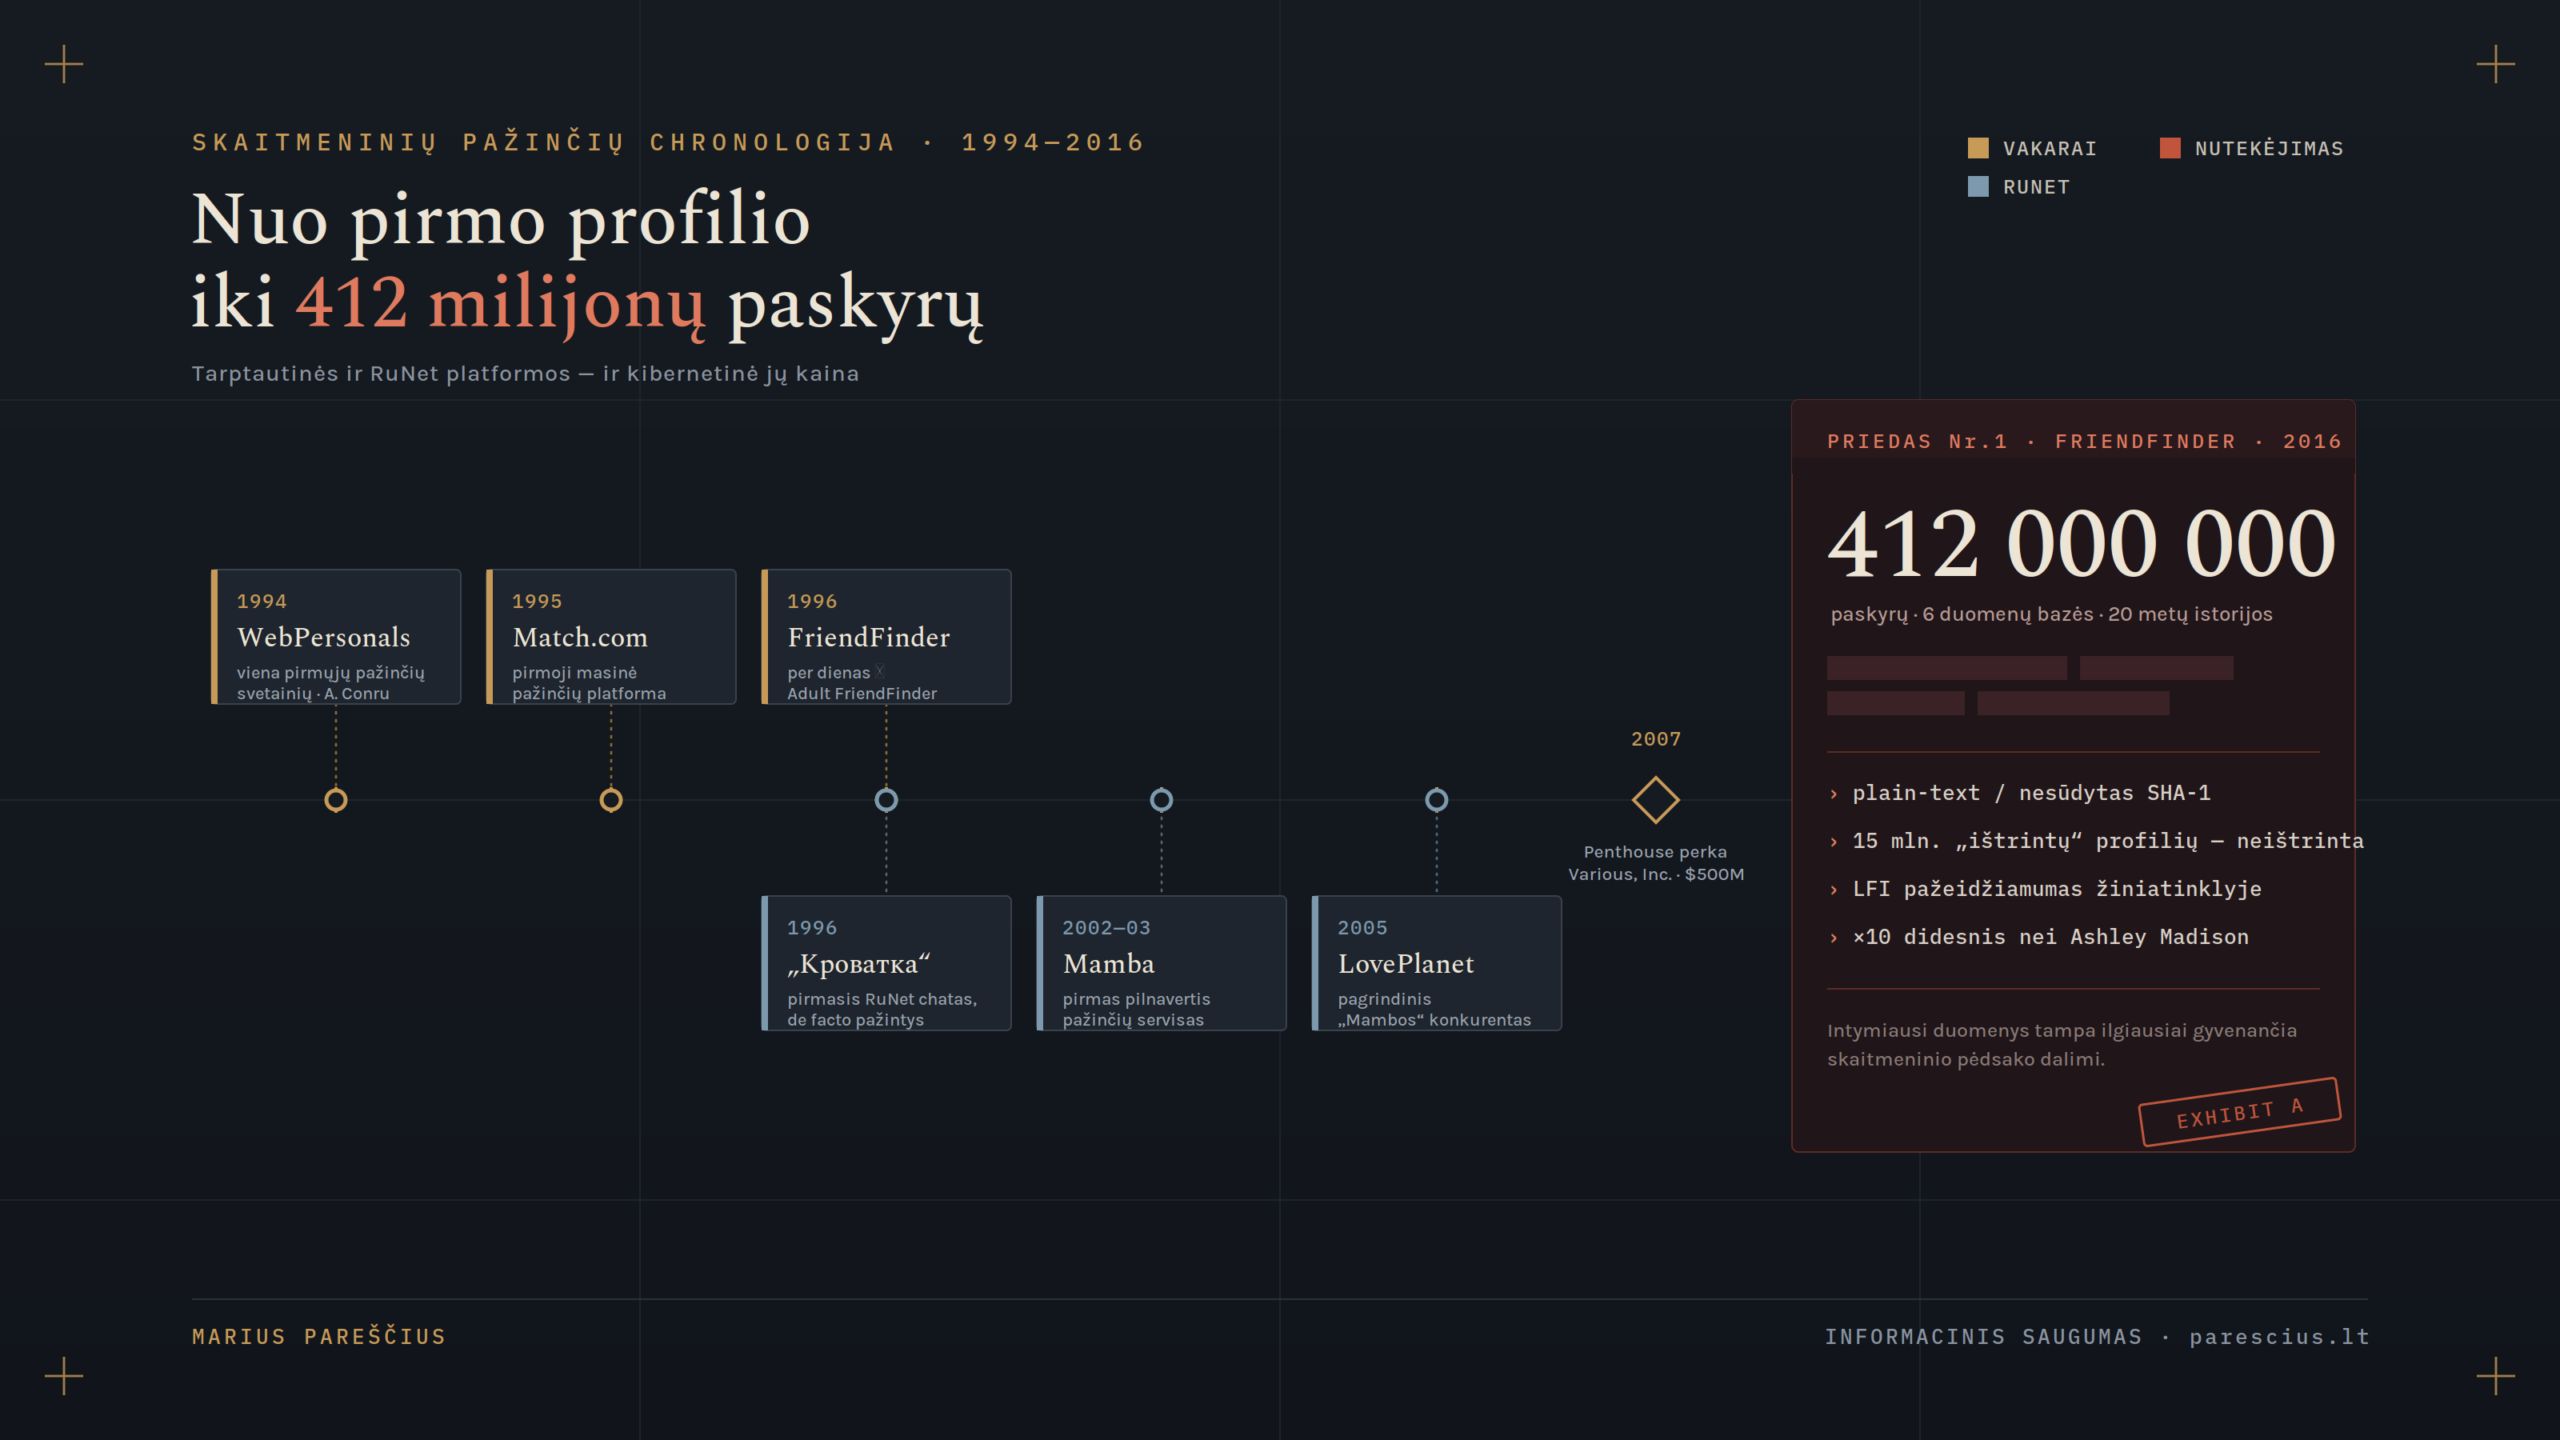This screenshot has width=2560, height=1440.
Task: Click the "plain-text / nesūdytas SHA-1" bullet
Action: [2030, 793]
